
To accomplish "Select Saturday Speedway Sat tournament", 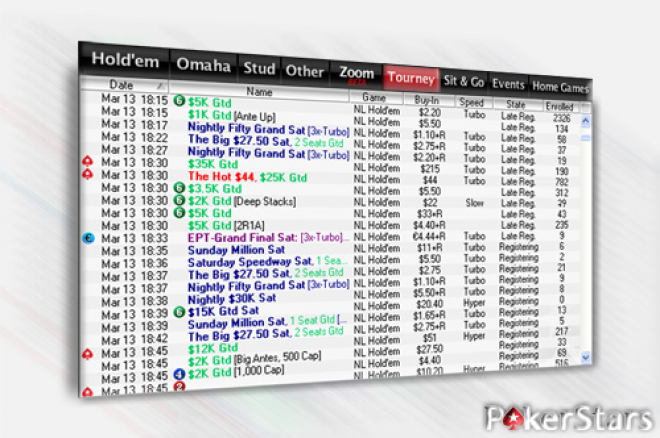I will tap(267, 262).
